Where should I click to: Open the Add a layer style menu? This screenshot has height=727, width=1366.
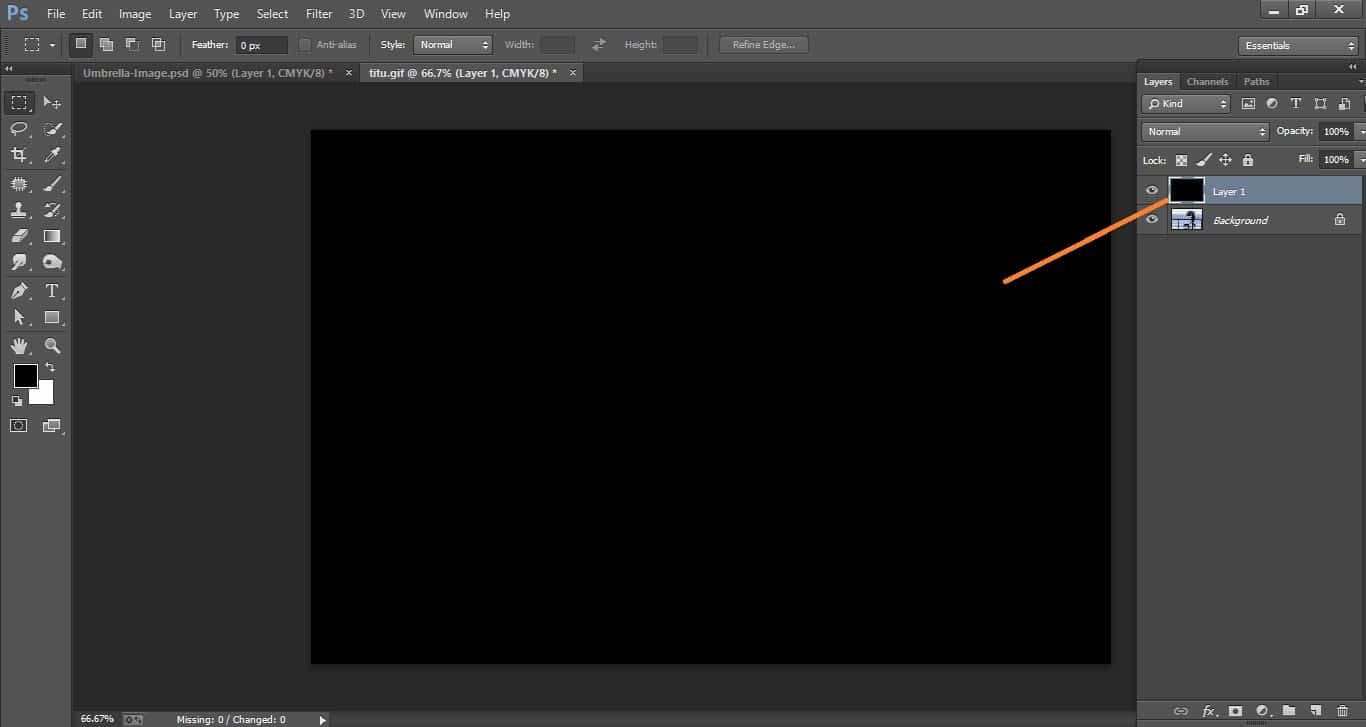(x=1210, y=712)
